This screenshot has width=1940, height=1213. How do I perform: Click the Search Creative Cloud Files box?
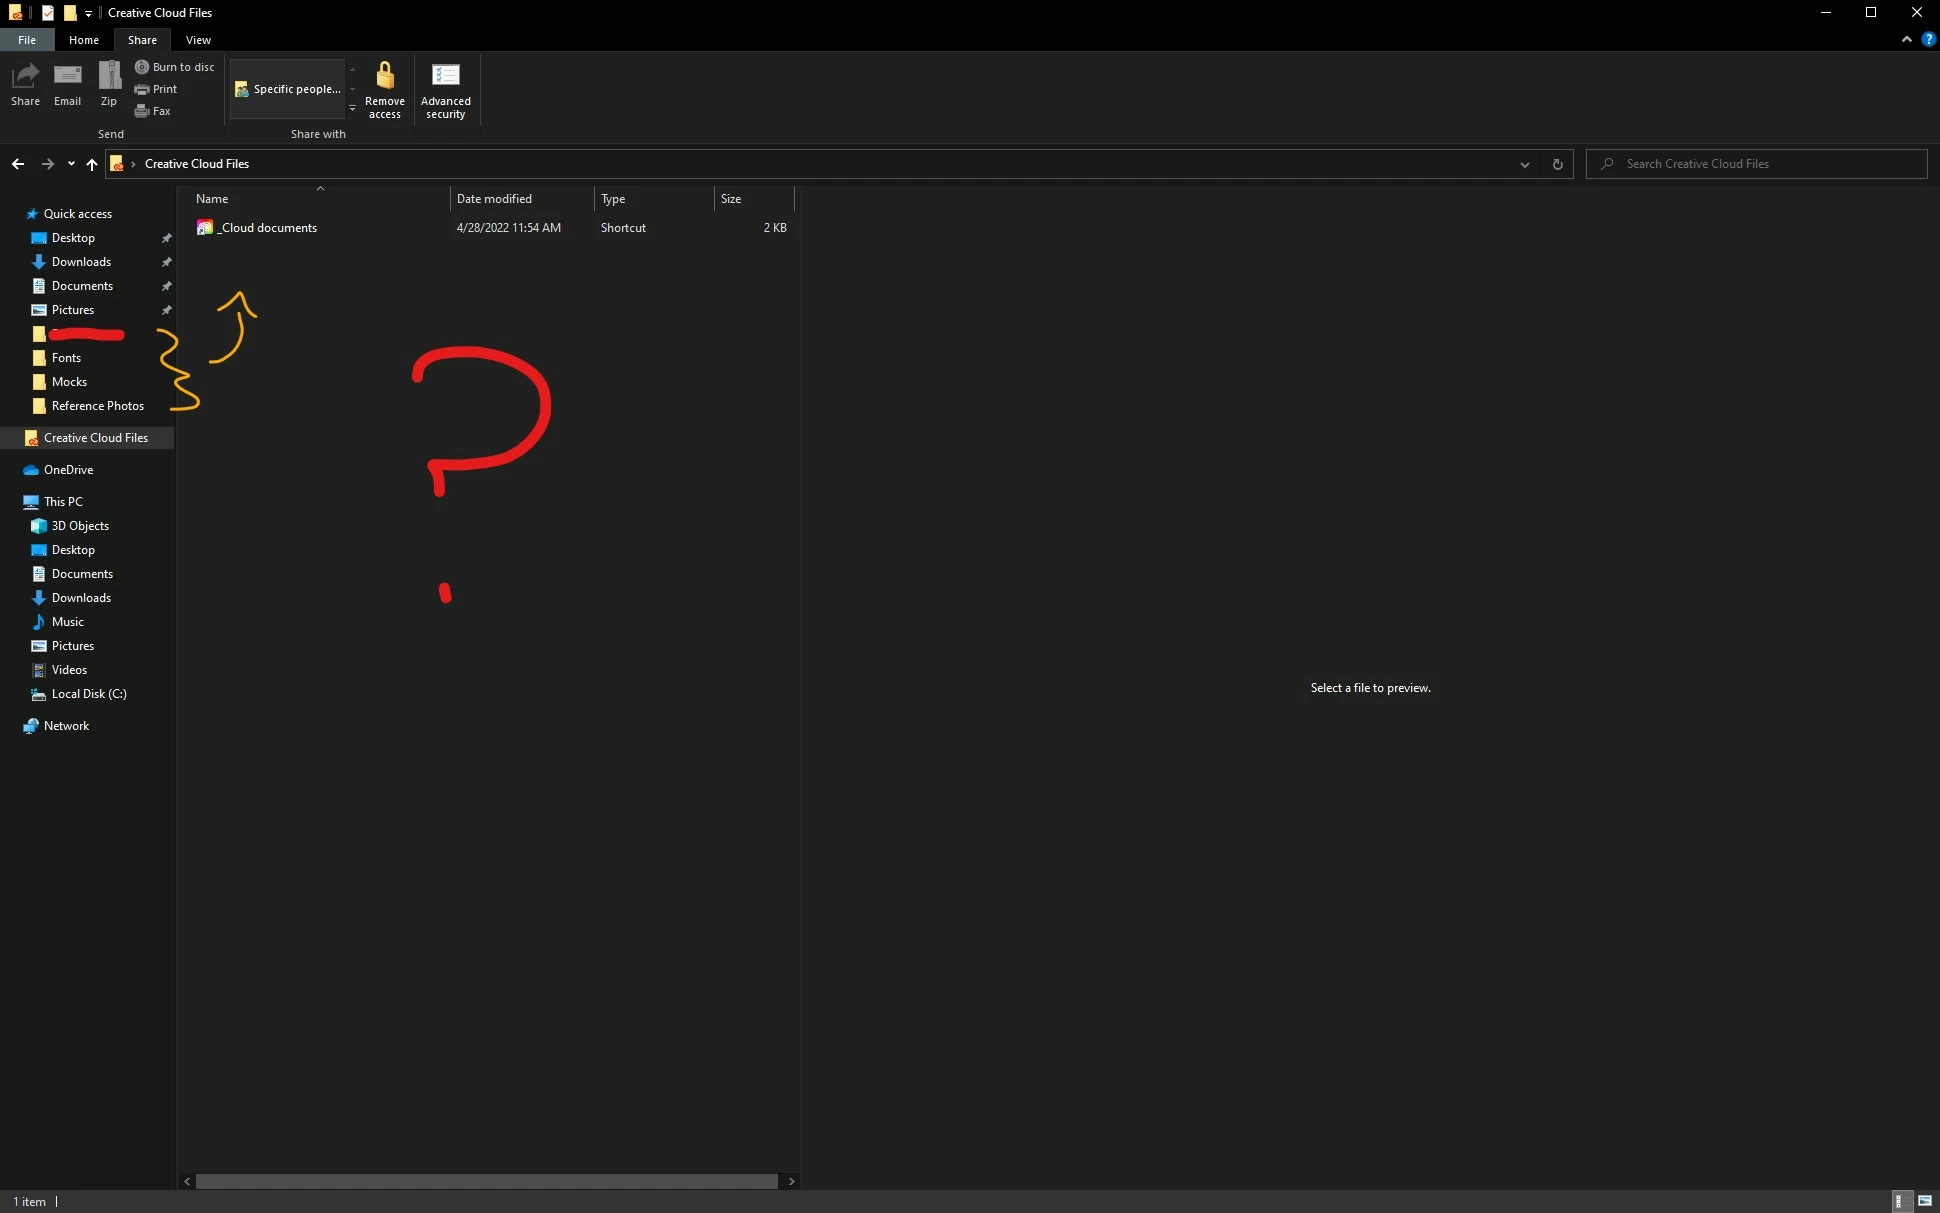coord(1755,164)
